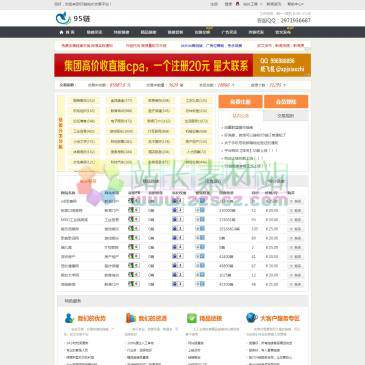Click the 95链 bird logo
This screenshot has width=365, height=365.
tap(63, 18)
